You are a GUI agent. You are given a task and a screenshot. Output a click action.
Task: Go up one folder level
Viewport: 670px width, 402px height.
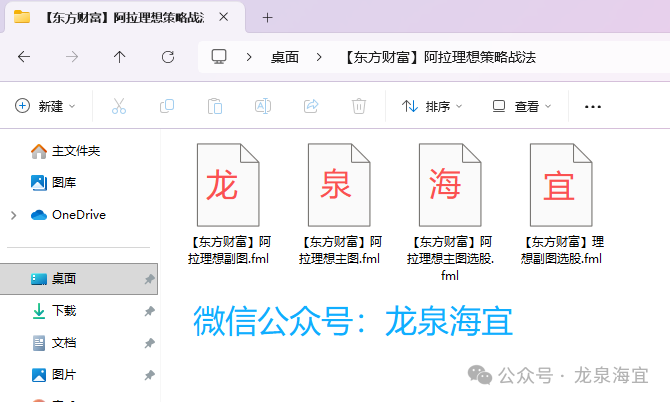click(x=120, y=57)
